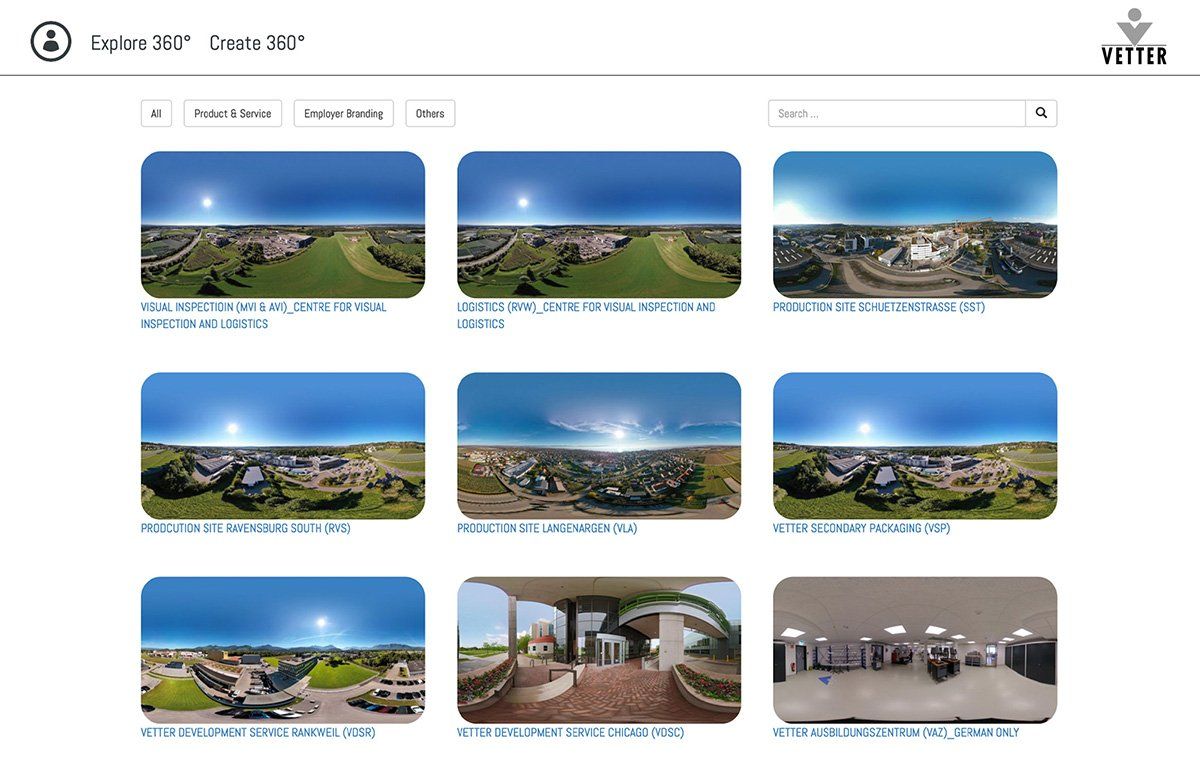Image resolution: width=1200 pixels, height=758 pixels.
Task: Select the All filter
Action: point(156,113)
